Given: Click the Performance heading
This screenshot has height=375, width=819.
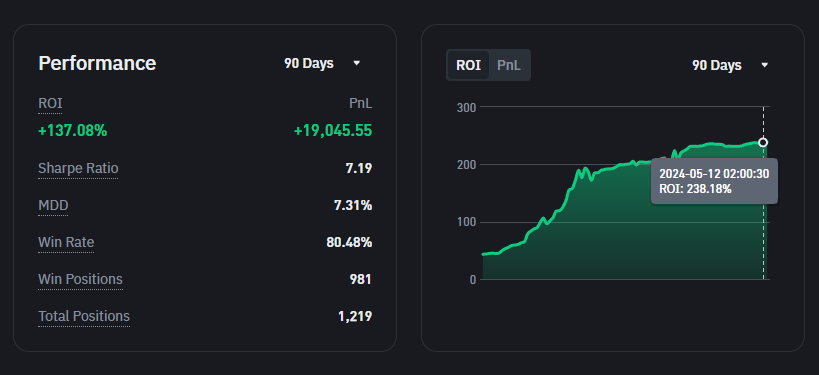Looking at the screenshot, I should coord(97,63).
